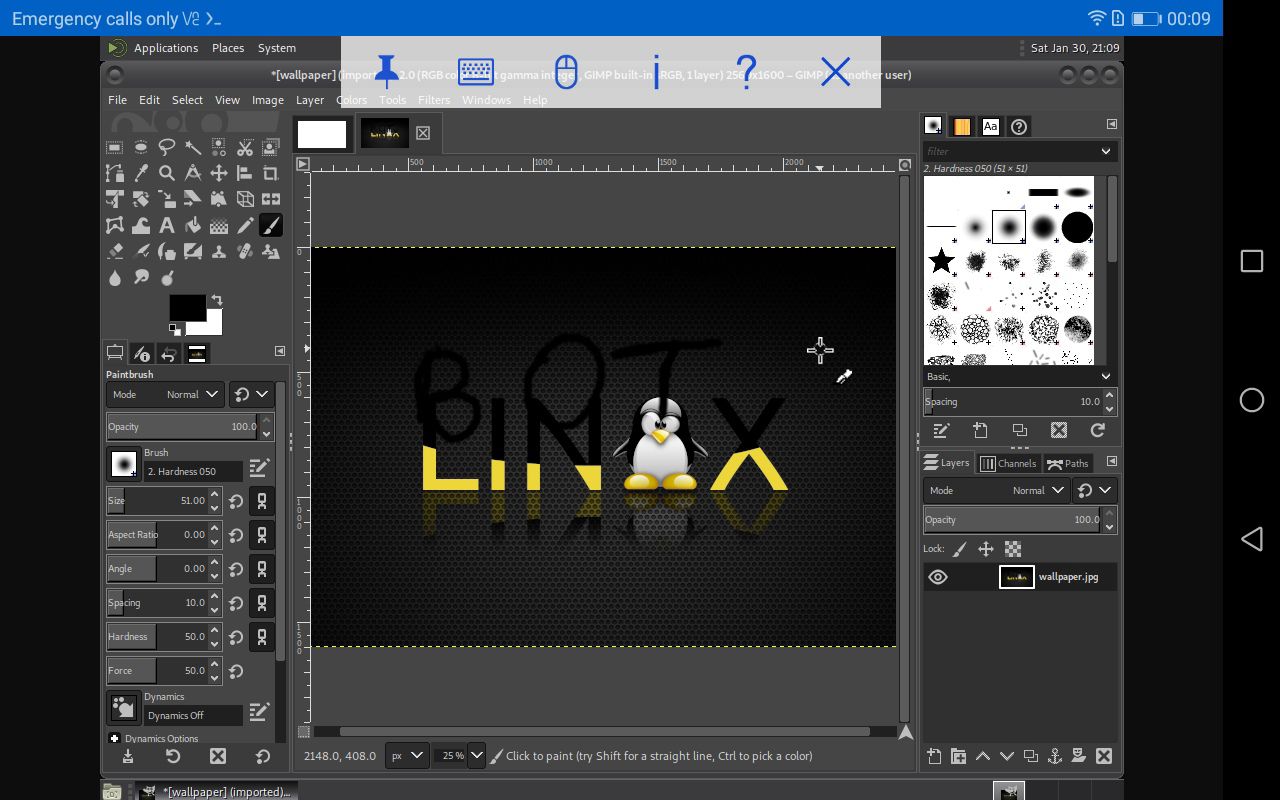Select the Bucket Fill tool
The height and width of the screenshot is (800, 1280).
pyautogui.click(x=193, y=225)
